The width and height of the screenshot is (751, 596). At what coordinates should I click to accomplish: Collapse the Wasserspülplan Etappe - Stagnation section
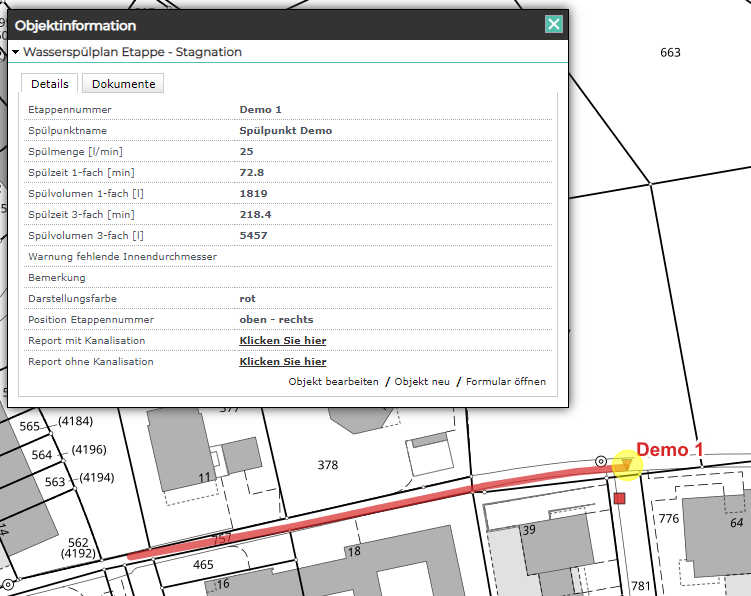click(x=16, y=52)
